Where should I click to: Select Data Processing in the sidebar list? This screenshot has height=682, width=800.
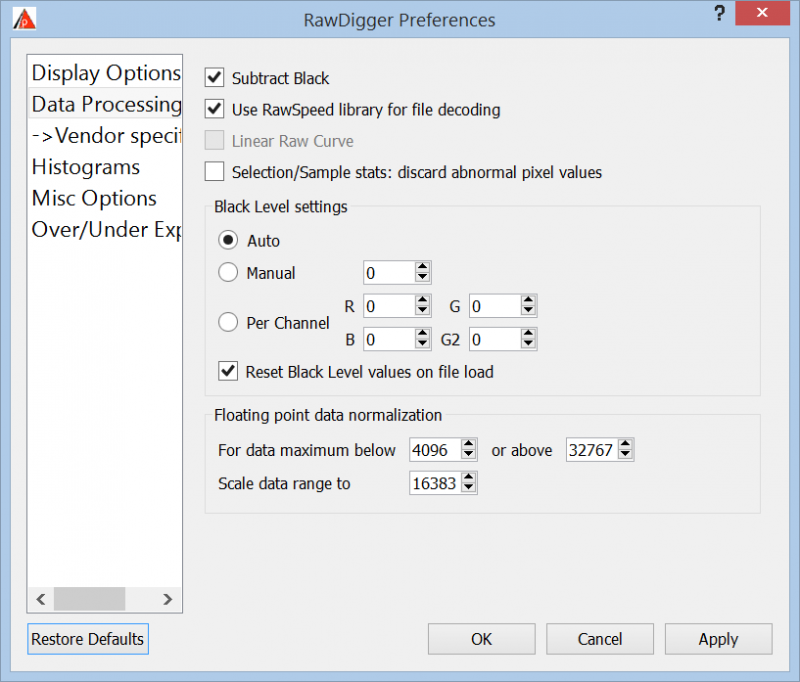tap(106, 104)
